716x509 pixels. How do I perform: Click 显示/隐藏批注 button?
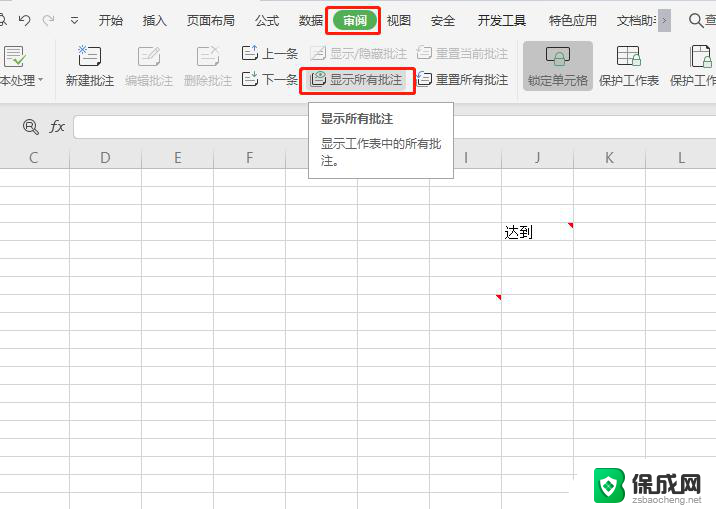(358, 53)
